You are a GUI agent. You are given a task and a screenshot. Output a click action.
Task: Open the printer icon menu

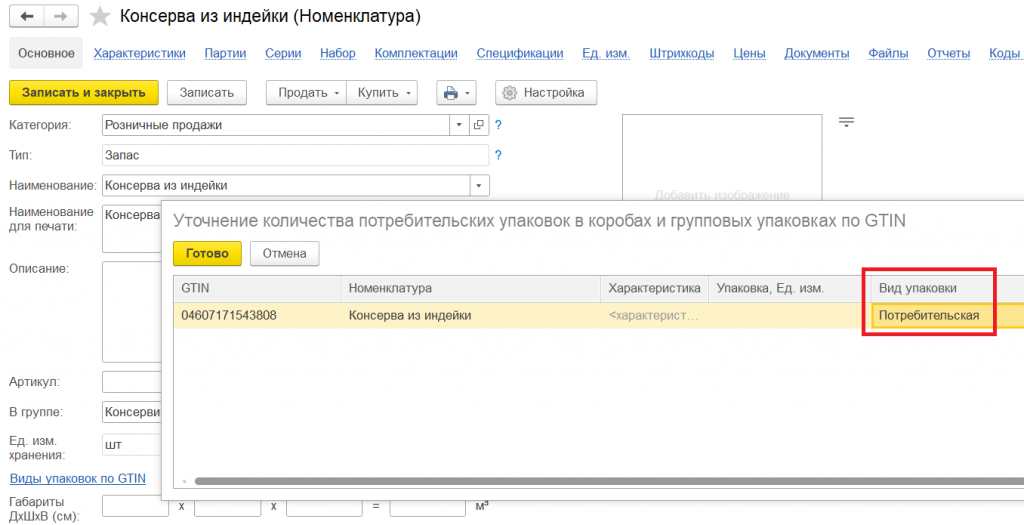(x=456, y=93)
